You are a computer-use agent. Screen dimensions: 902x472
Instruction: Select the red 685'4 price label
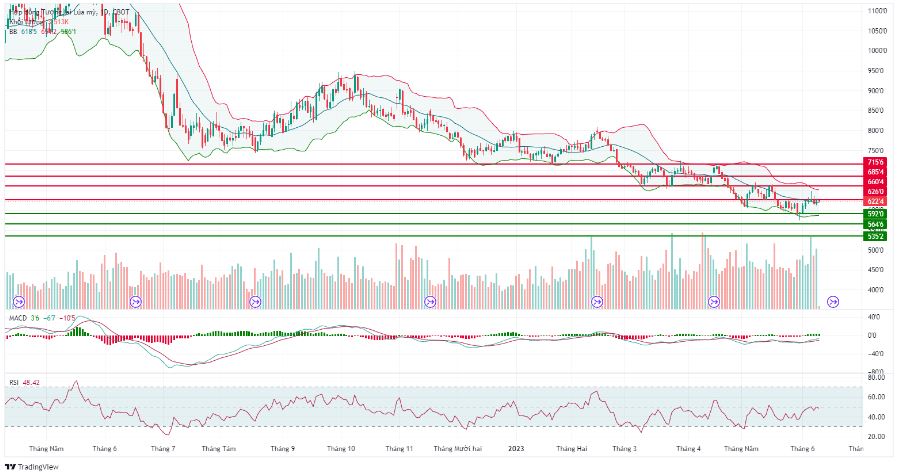click(x=875, y=172)
